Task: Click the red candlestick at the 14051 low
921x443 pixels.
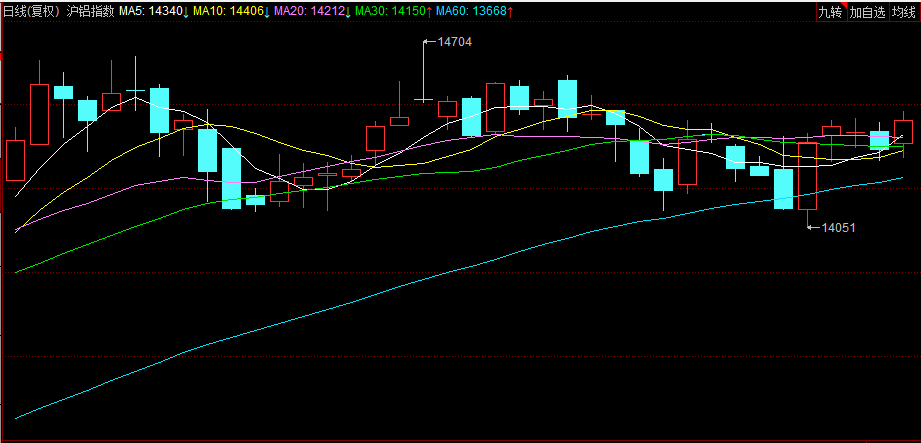Action: 808,180
